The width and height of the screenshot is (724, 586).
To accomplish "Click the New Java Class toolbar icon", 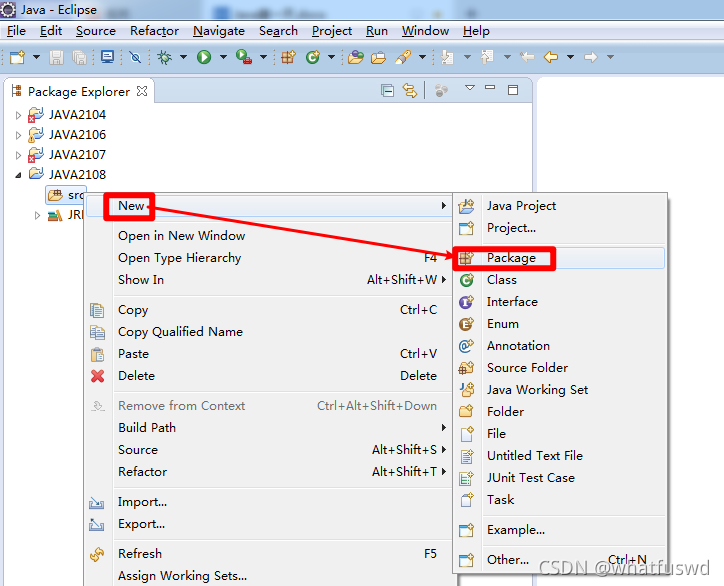I will (313, 57).
